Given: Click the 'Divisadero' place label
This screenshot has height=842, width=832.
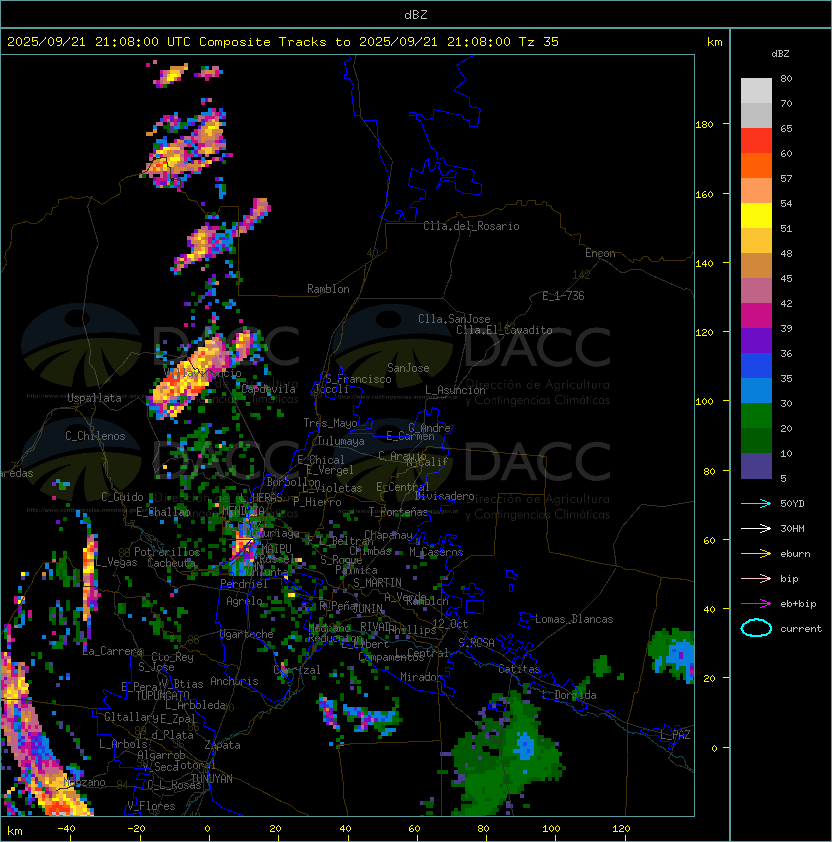Looking at the screenshot, I should [x=444, y=496].
